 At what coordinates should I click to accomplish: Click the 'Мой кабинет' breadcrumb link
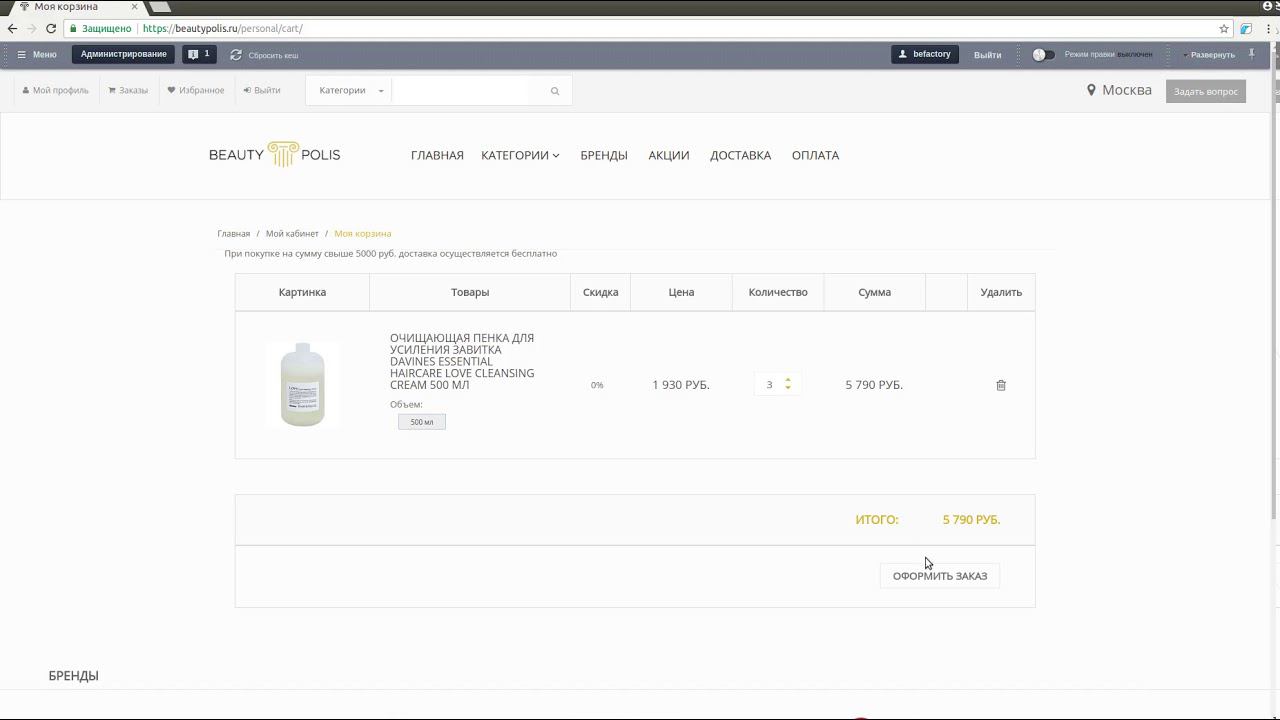[292, 234]
